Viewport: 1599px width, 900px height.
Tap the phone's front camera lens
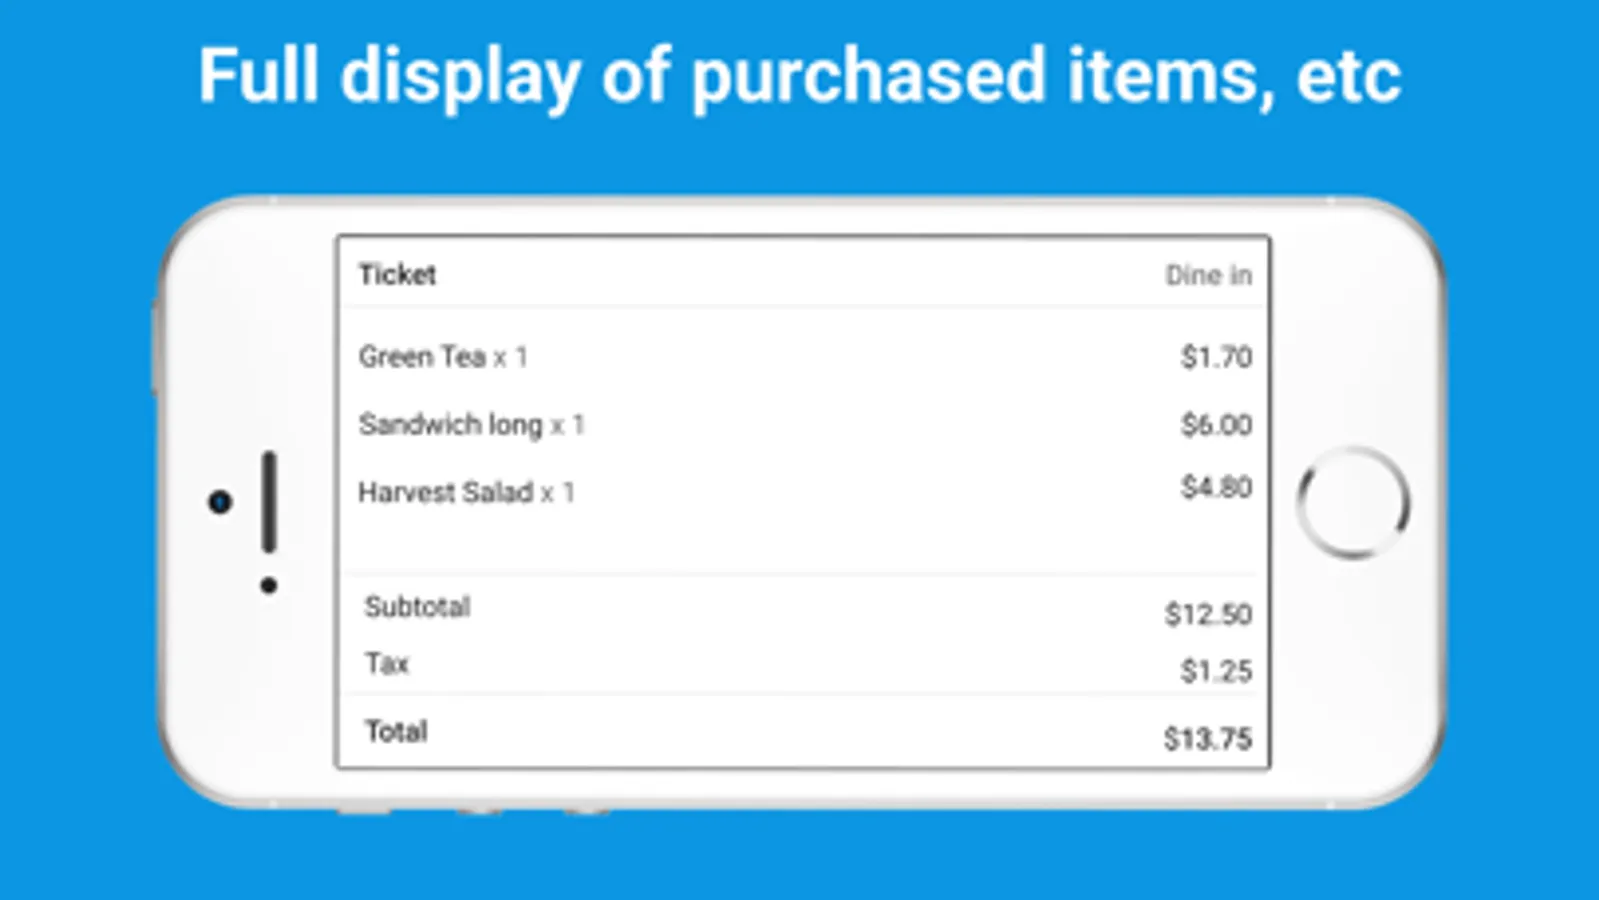pyautogui.click(x=220, y=502)
